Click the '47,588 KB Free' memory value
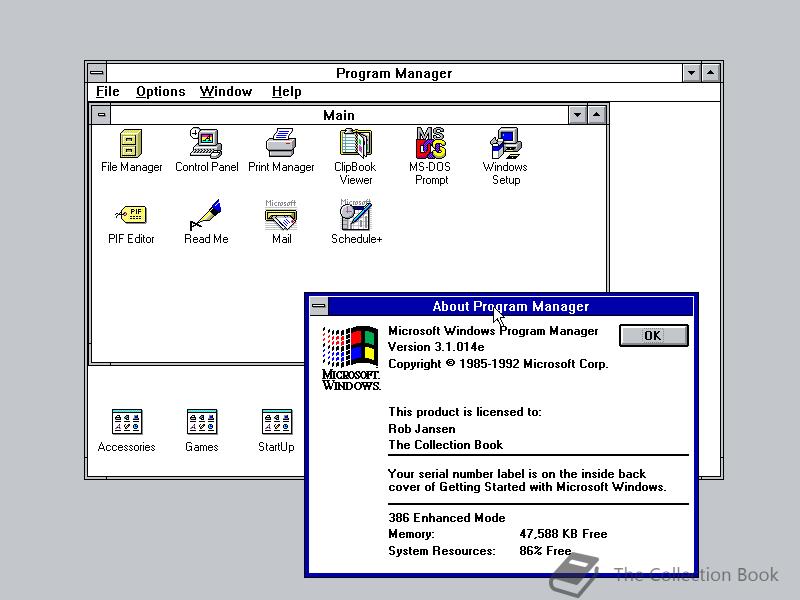Viewport: 800px width, 600px height. 563,534
